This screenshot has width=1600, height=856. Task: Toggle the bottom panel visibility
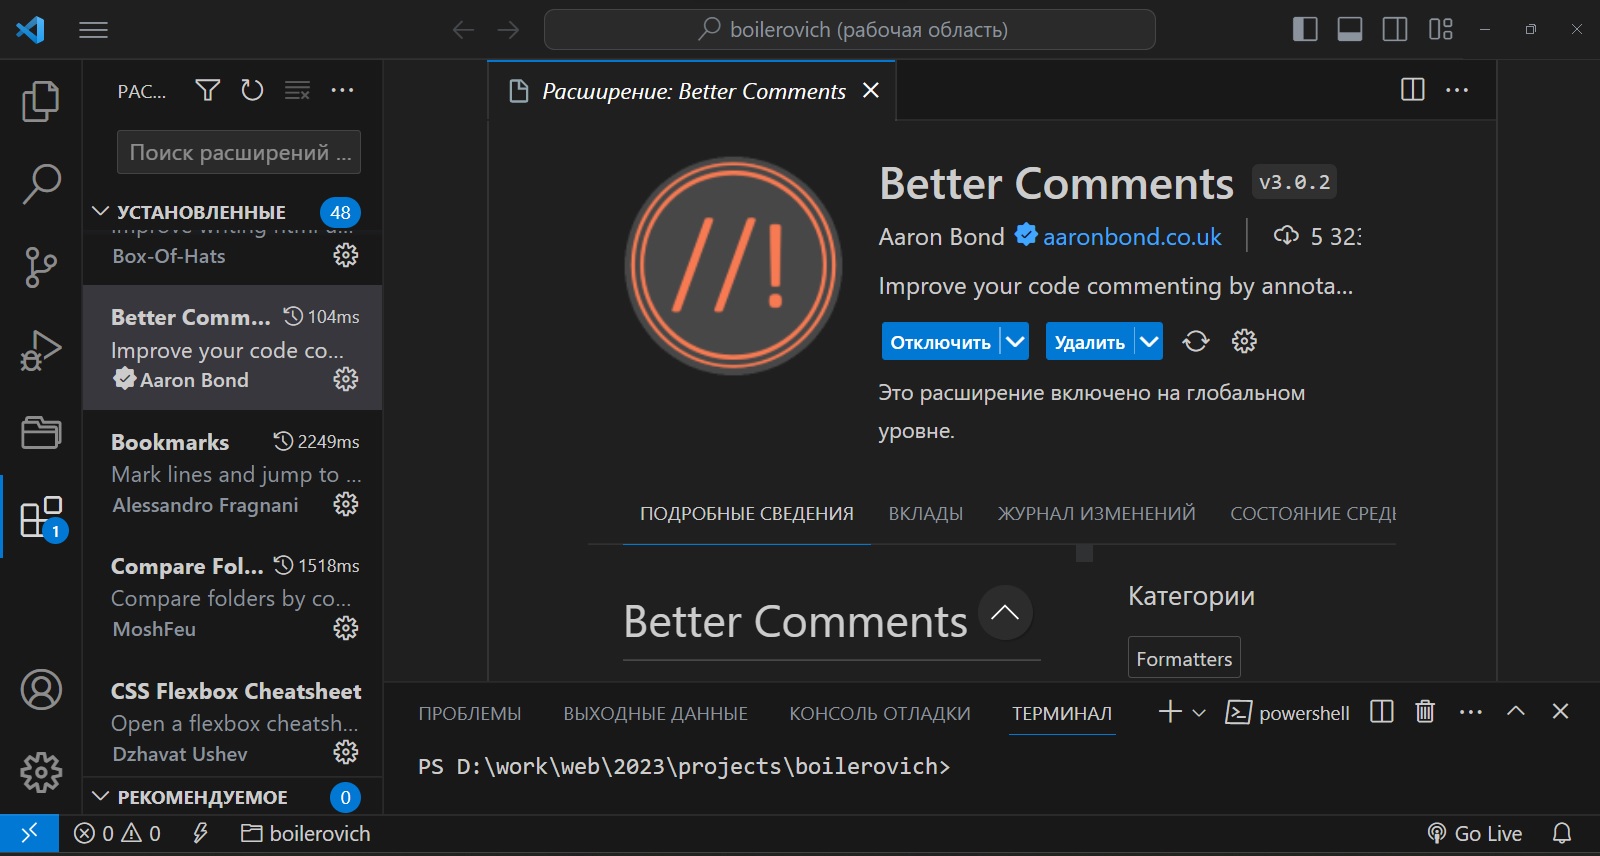coord(1350,29)
